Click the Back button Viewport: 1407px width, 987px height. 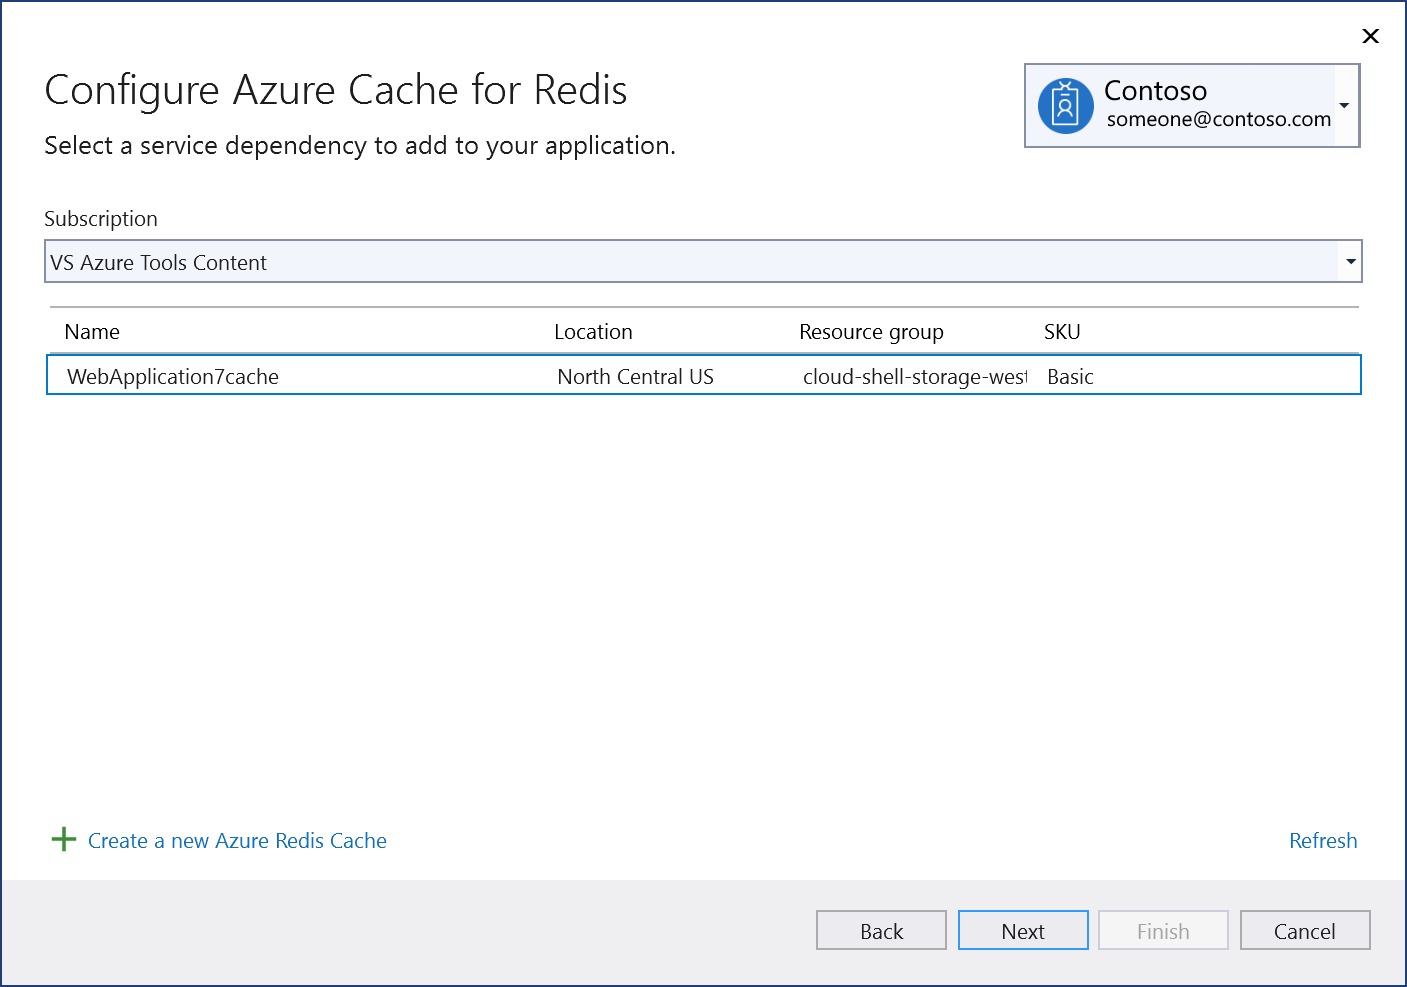pyautogui.click(x=881, y=930)
